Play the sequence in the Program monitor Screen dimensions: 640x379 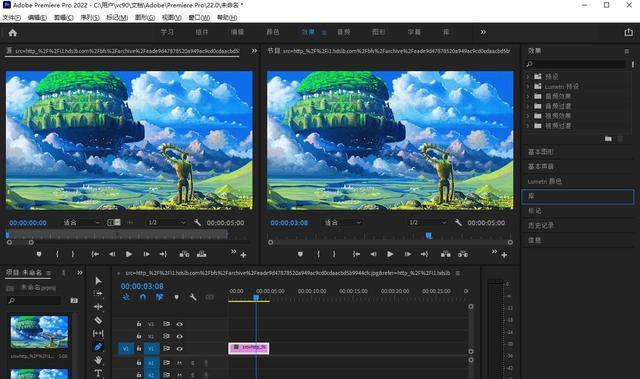[390, 254]
